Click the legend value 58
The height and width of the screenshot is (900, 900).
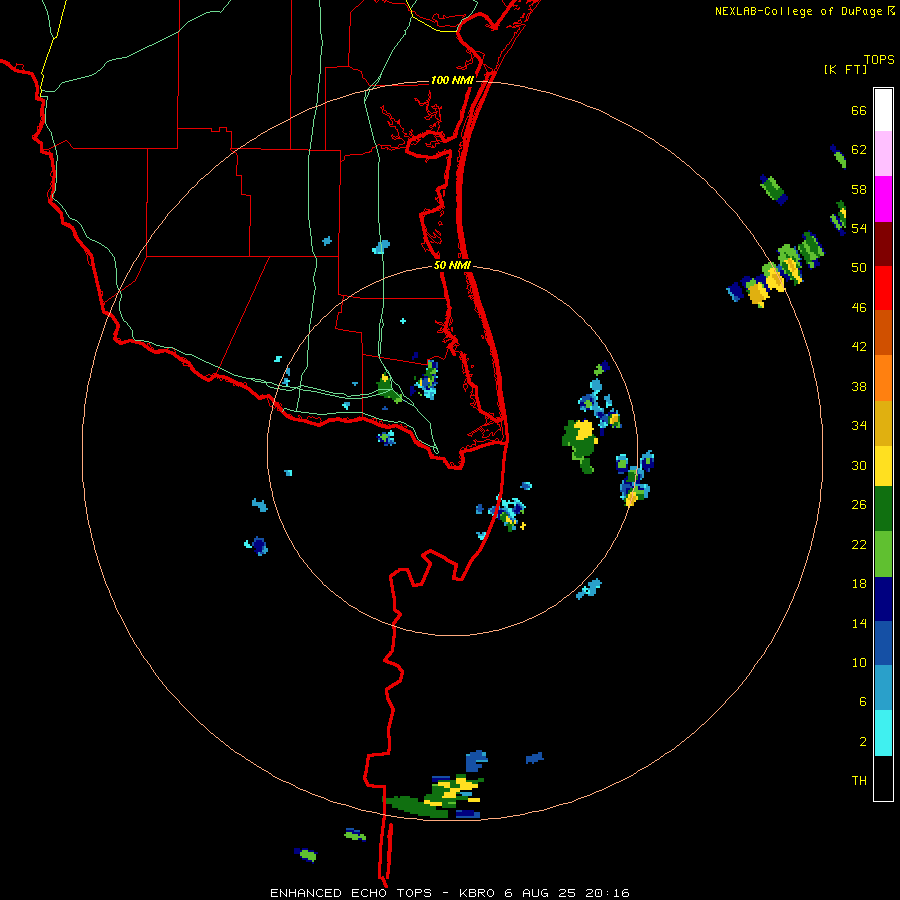coord(859,189)
